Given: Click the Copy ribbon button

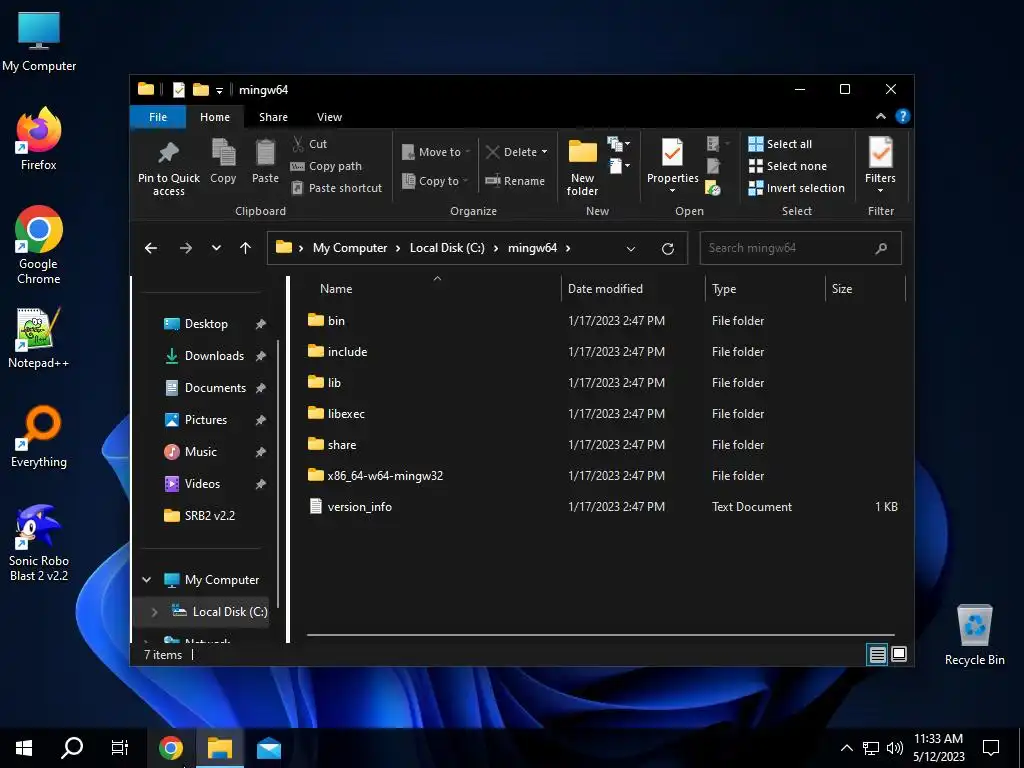Looking at the screenshot, I should pyautogui.click(x=223, y=162).
